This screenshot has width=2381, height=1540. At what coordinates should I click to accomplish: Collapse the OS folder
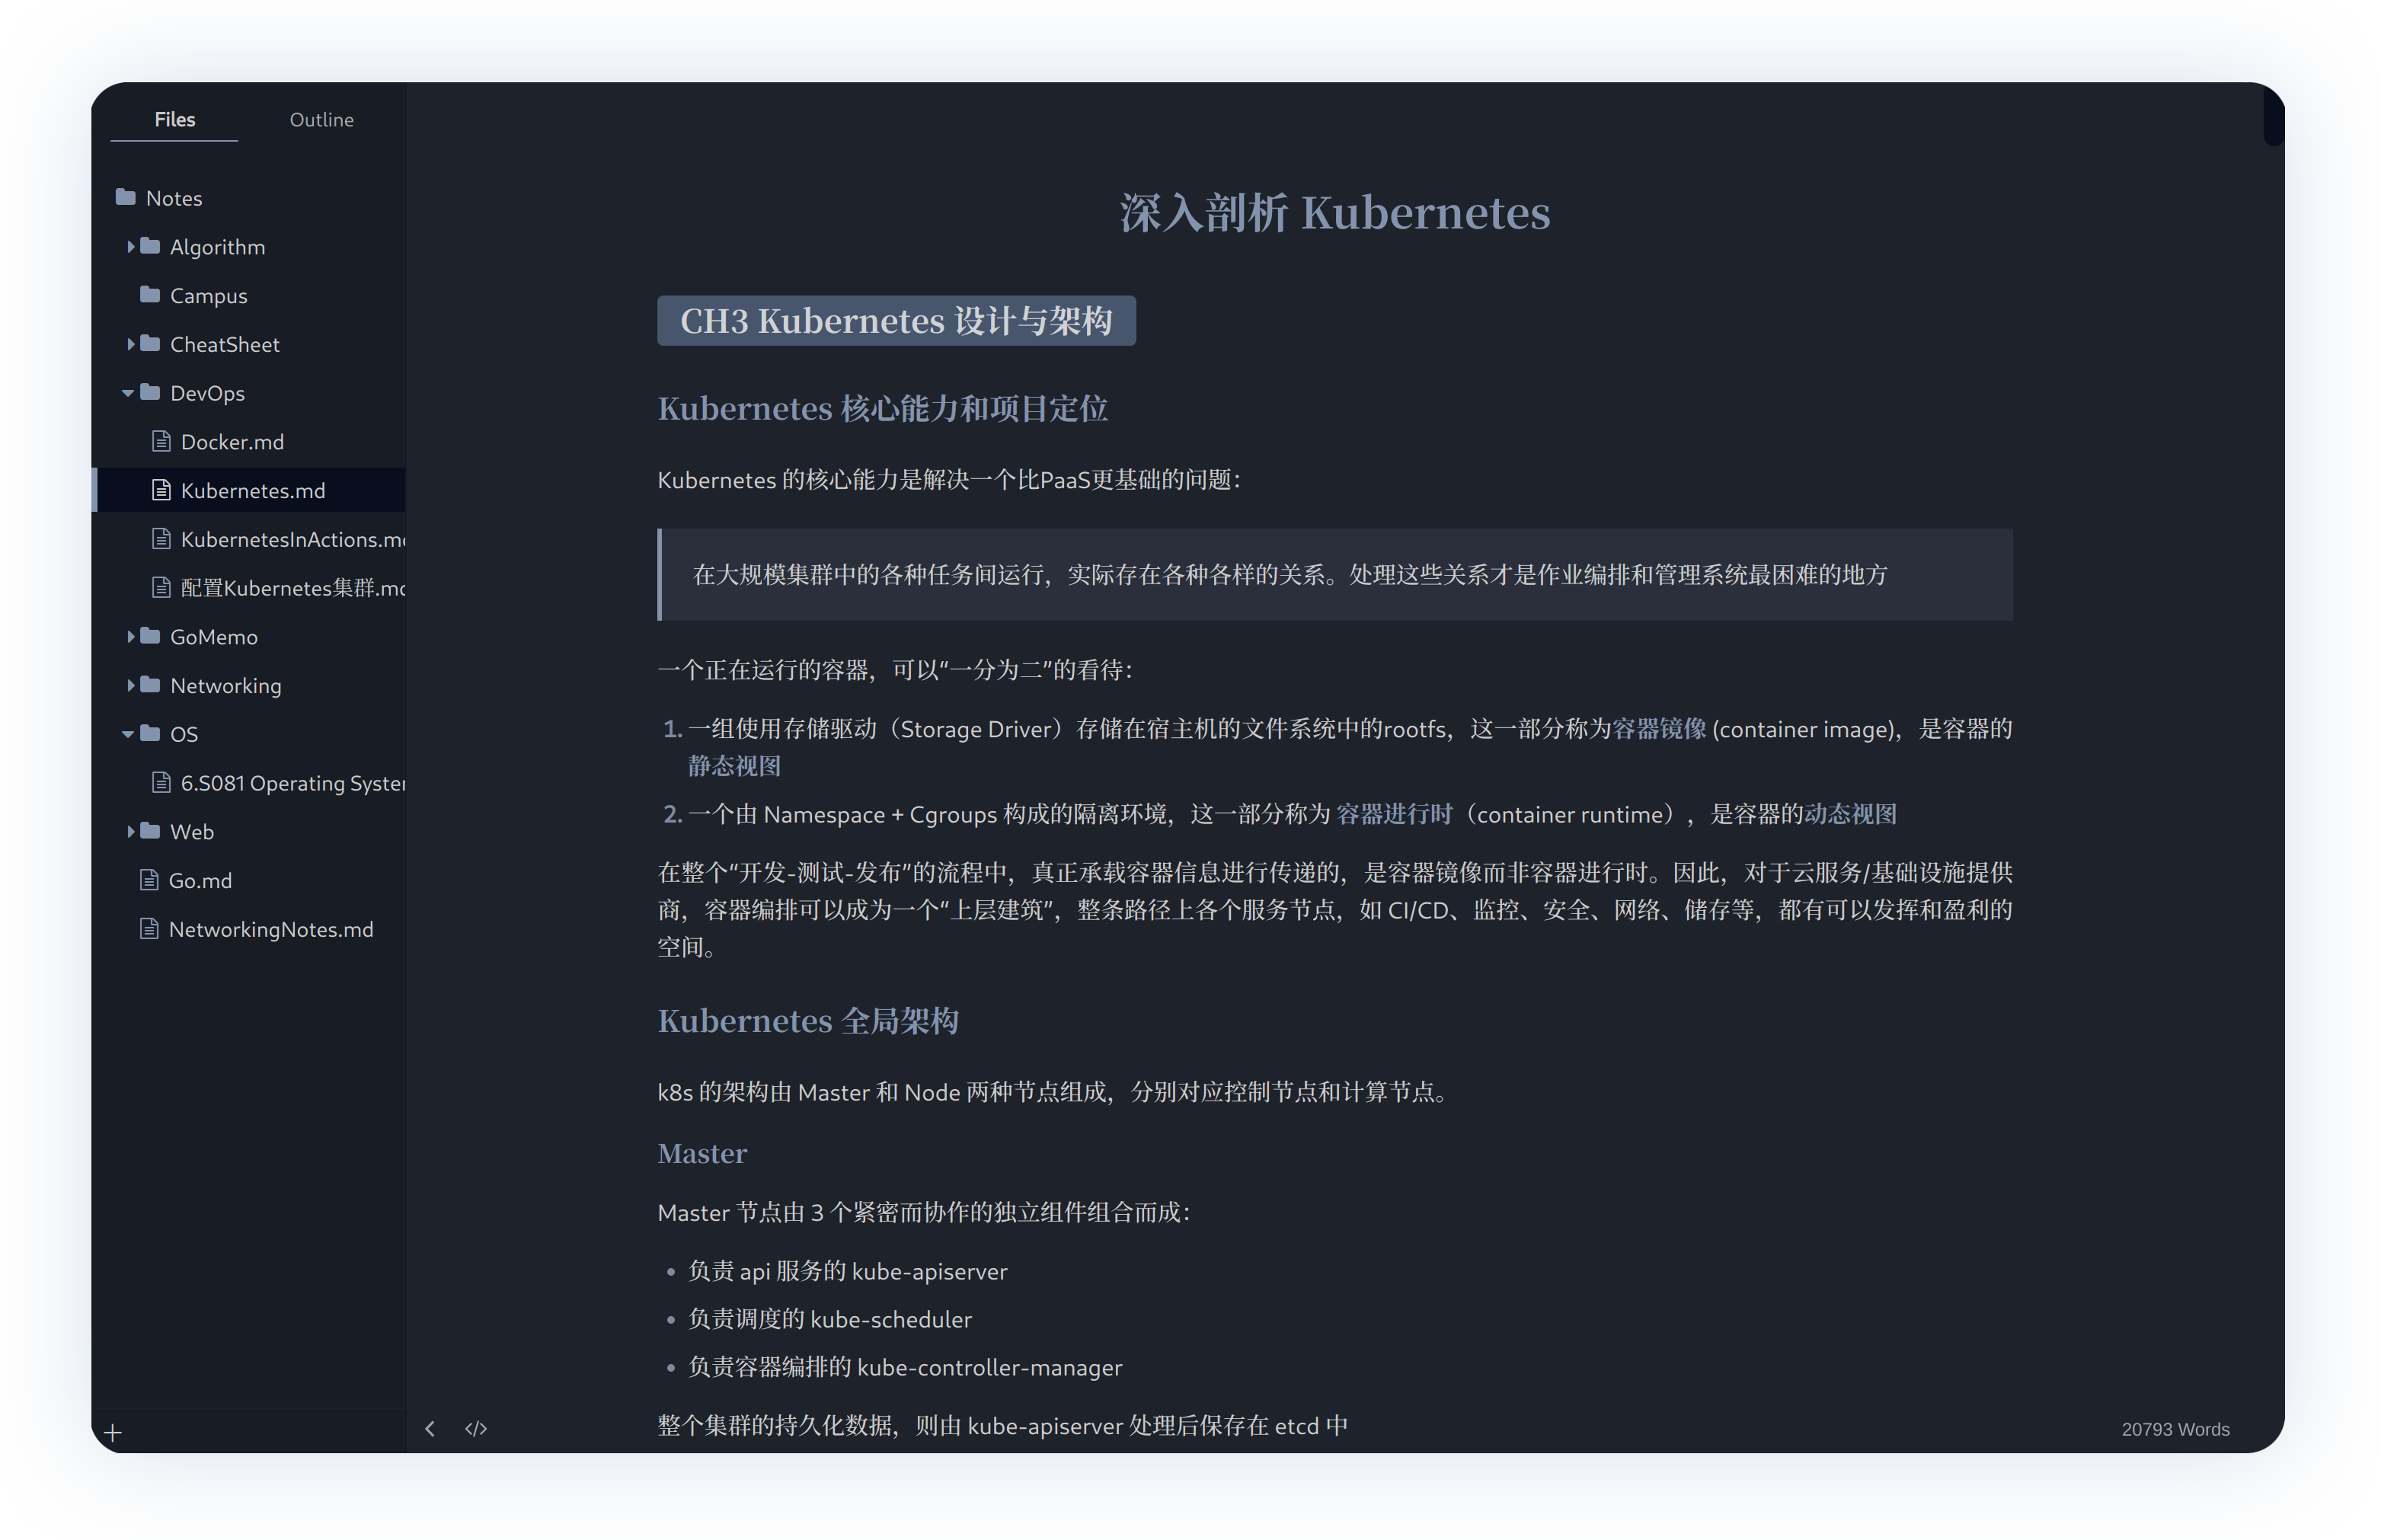[128, 734]
